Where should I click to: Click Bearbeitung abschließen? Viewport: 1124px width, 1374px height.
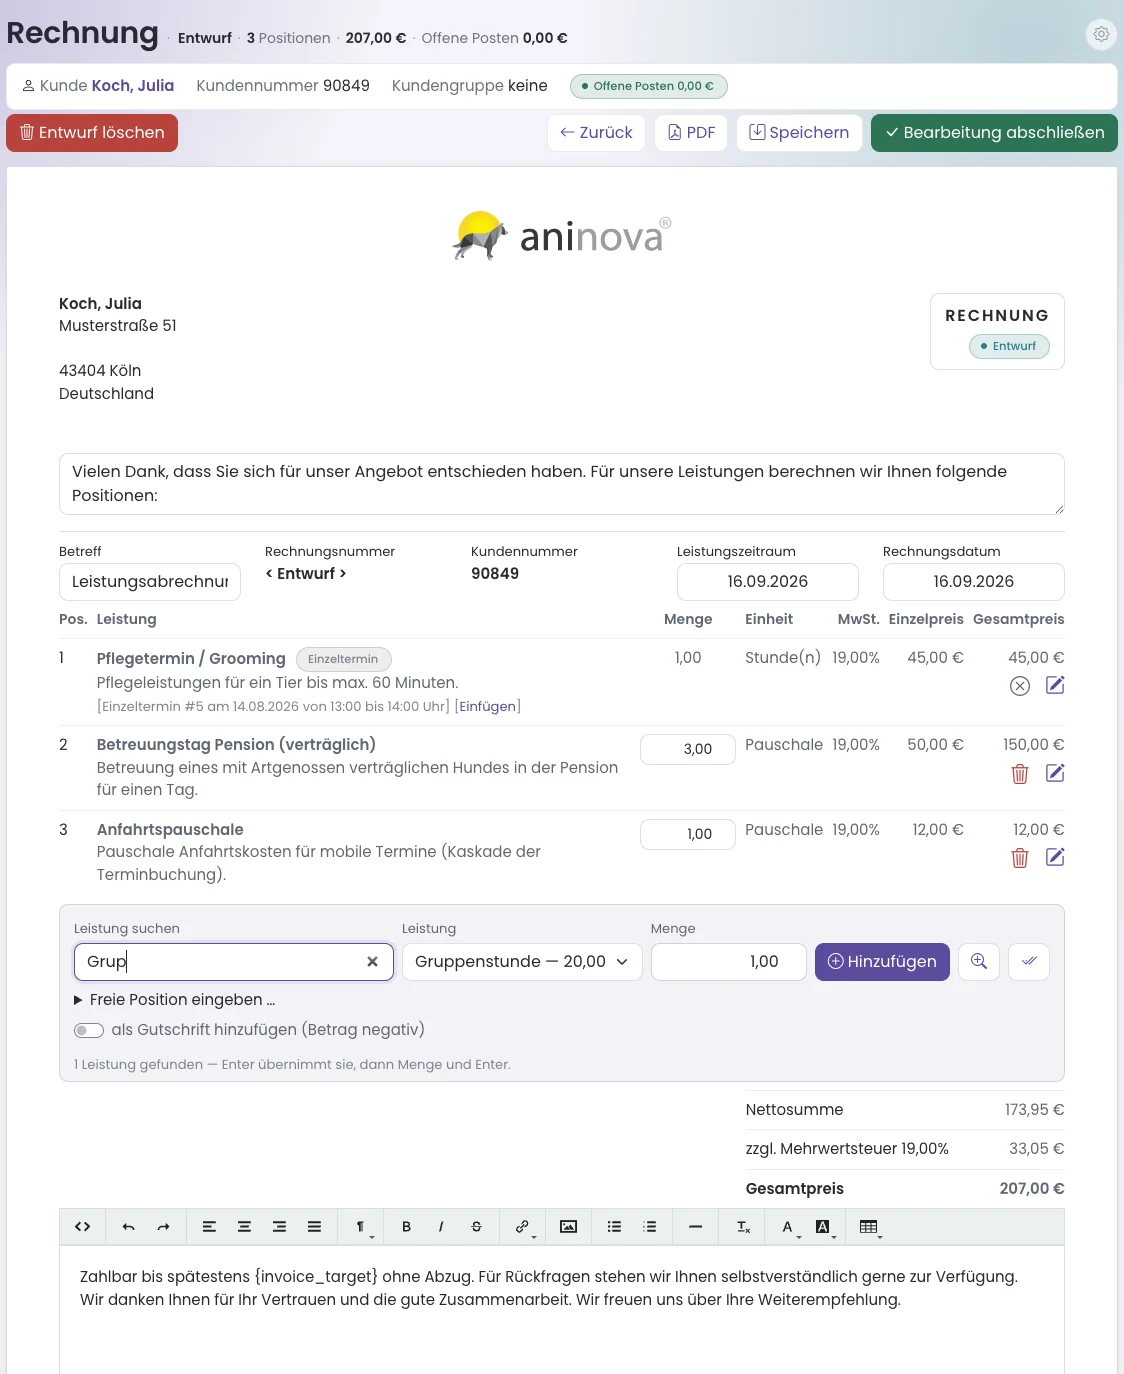click(x=994, y=133)
